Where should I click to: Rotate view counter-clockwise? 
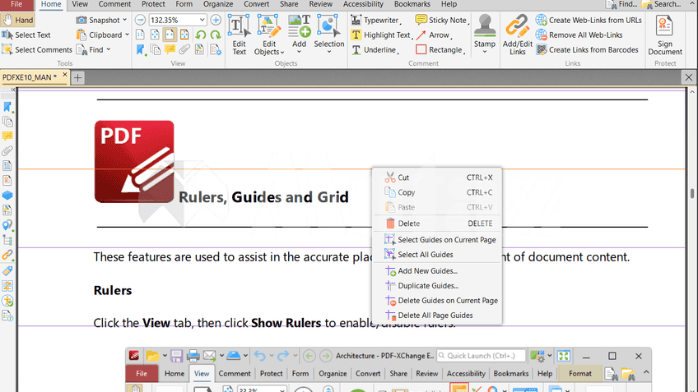click(201, 35)
